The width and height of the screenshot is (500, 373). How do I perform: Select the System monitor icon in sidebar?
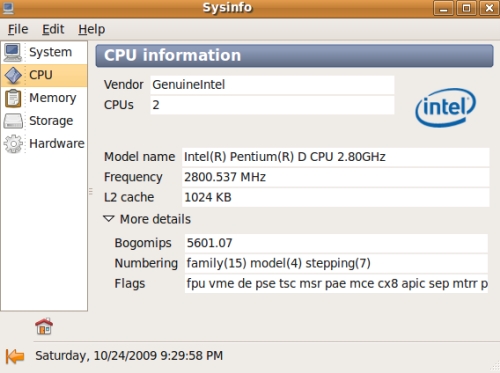(13, 52)
